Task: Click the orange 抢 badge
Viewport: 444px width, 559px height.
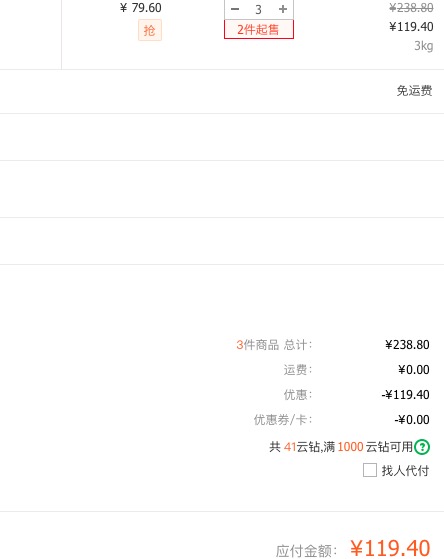Action: pyautogui.click(x=150, y=30)
